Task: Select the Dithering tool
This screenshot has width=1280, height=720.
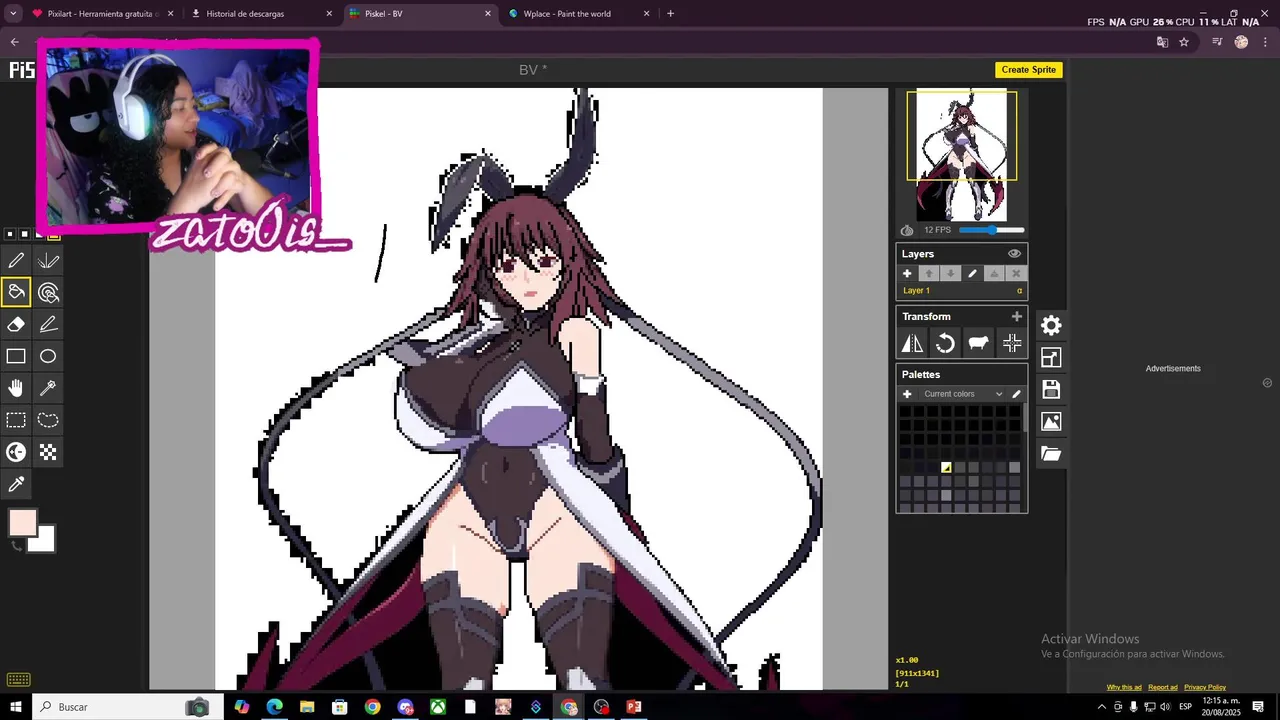Action: pyautogui.click(x=48, y=453)
